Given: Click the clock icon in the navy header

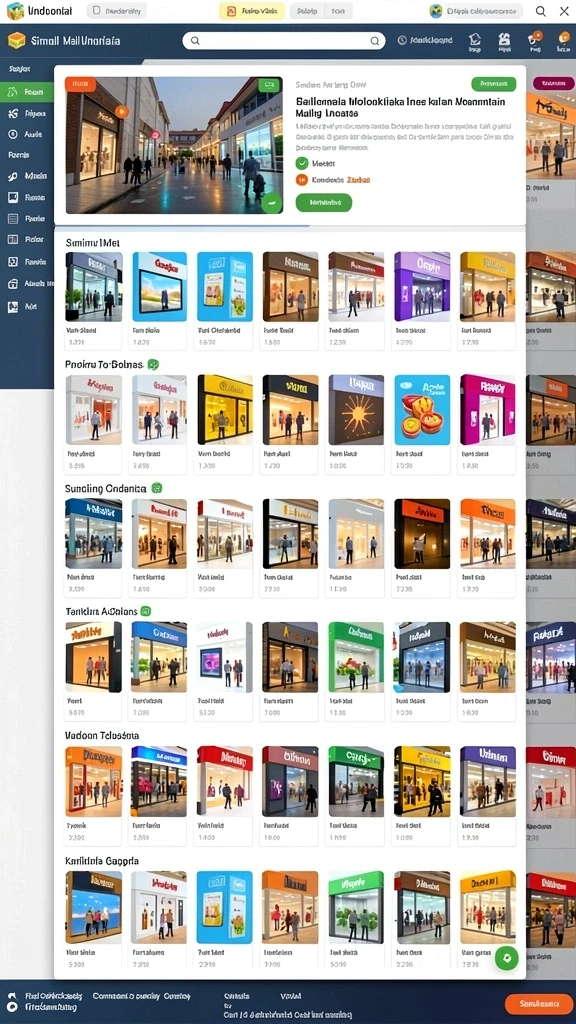Looking at the screenshot, I should click(402, 40).
